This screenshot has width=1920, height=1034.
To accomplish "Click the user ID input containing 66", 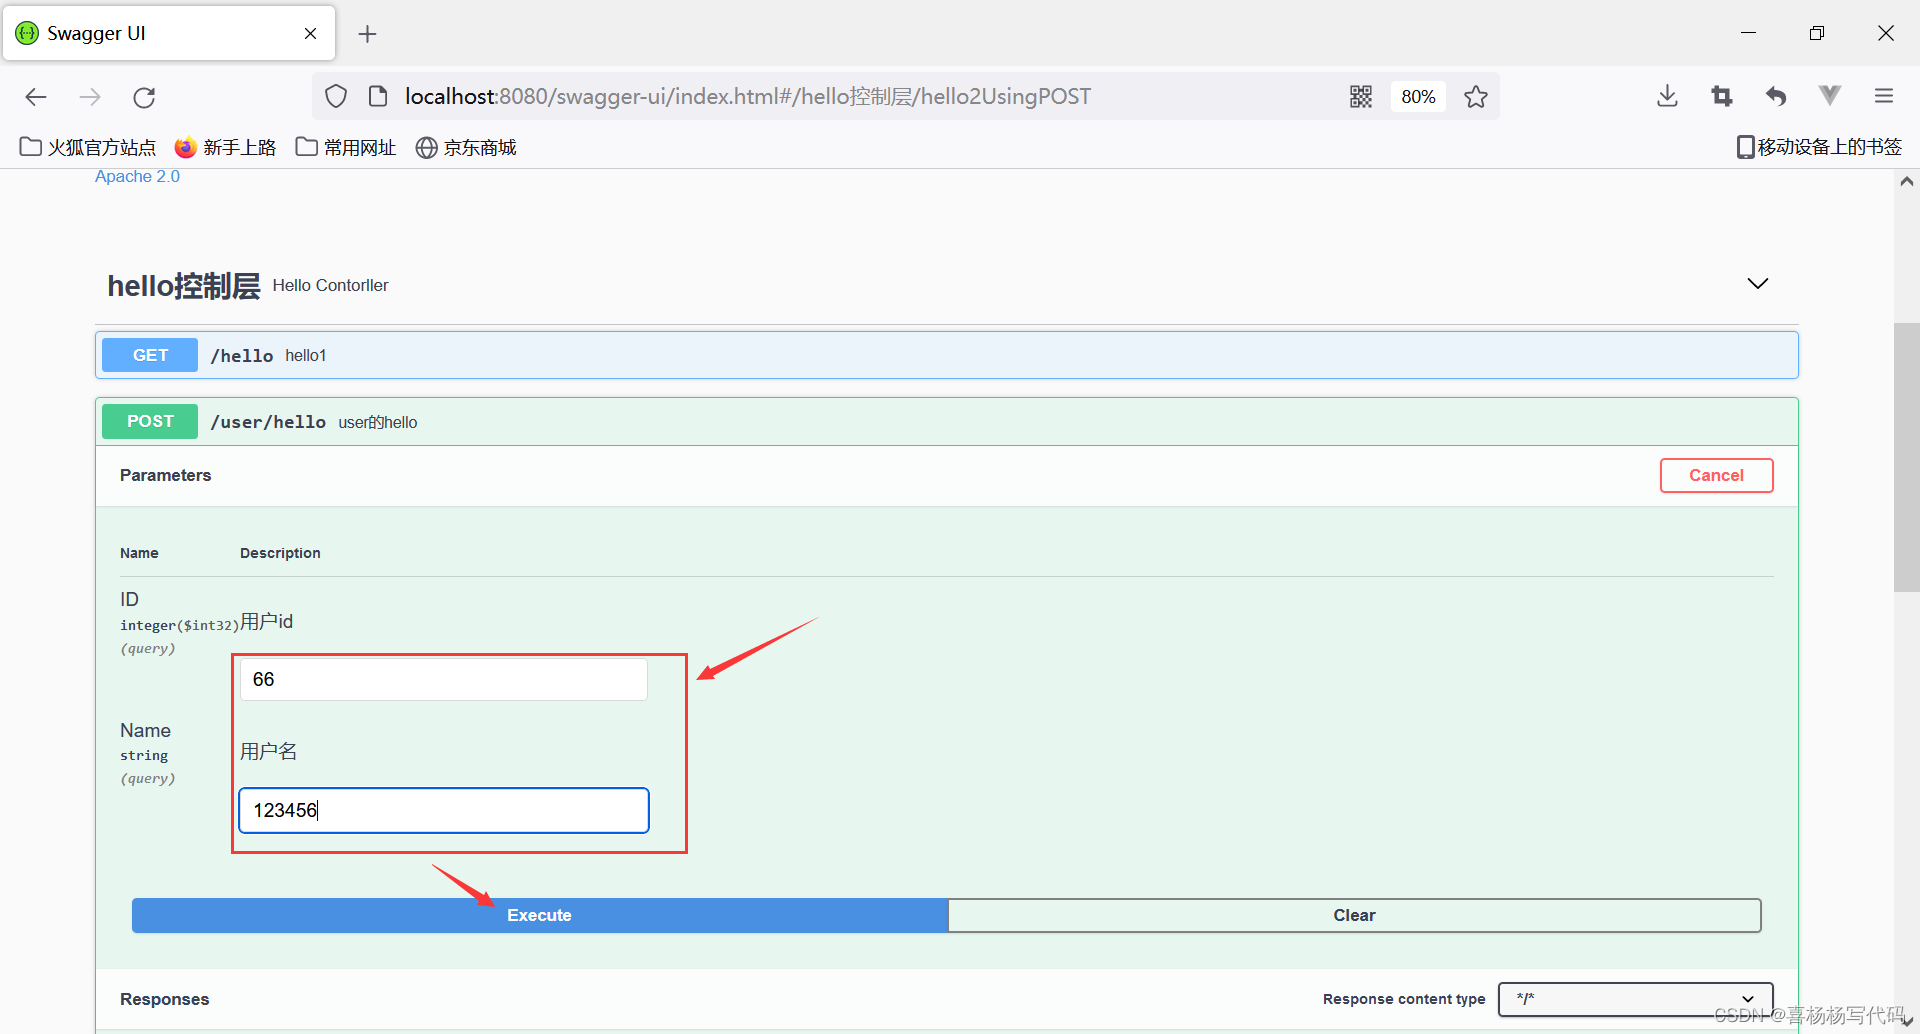I will 443,679.
